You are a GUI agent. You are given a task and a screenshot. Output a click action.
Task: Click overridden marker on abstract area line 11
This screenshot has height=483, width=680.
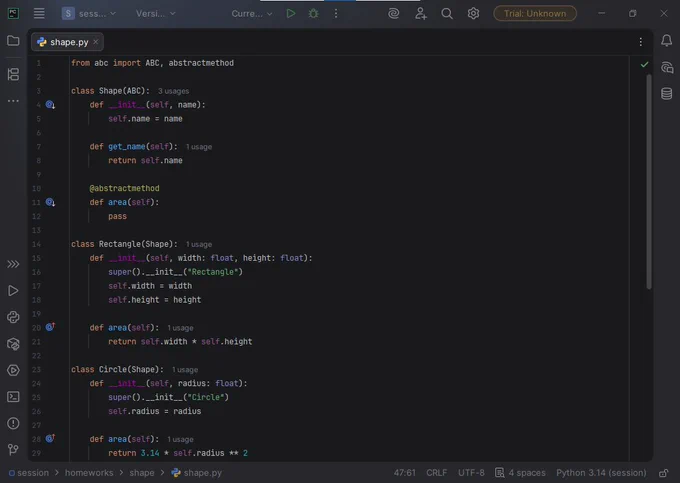[x=50, y=202]
